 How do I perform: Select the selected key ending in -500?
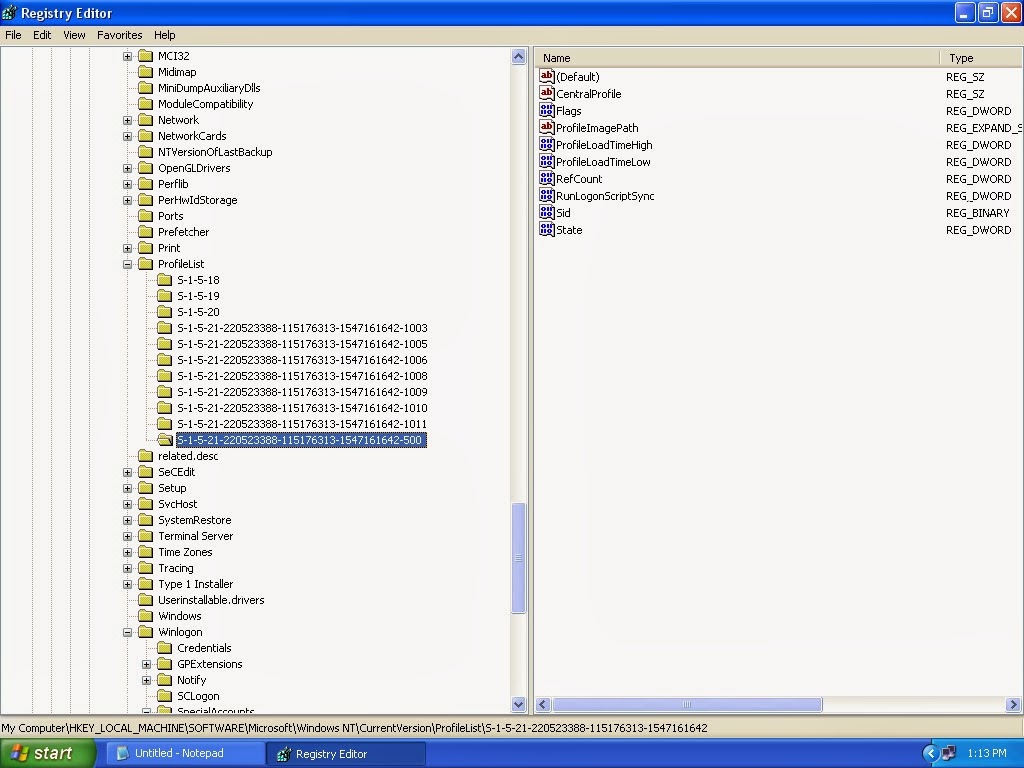tap(301, 440)
